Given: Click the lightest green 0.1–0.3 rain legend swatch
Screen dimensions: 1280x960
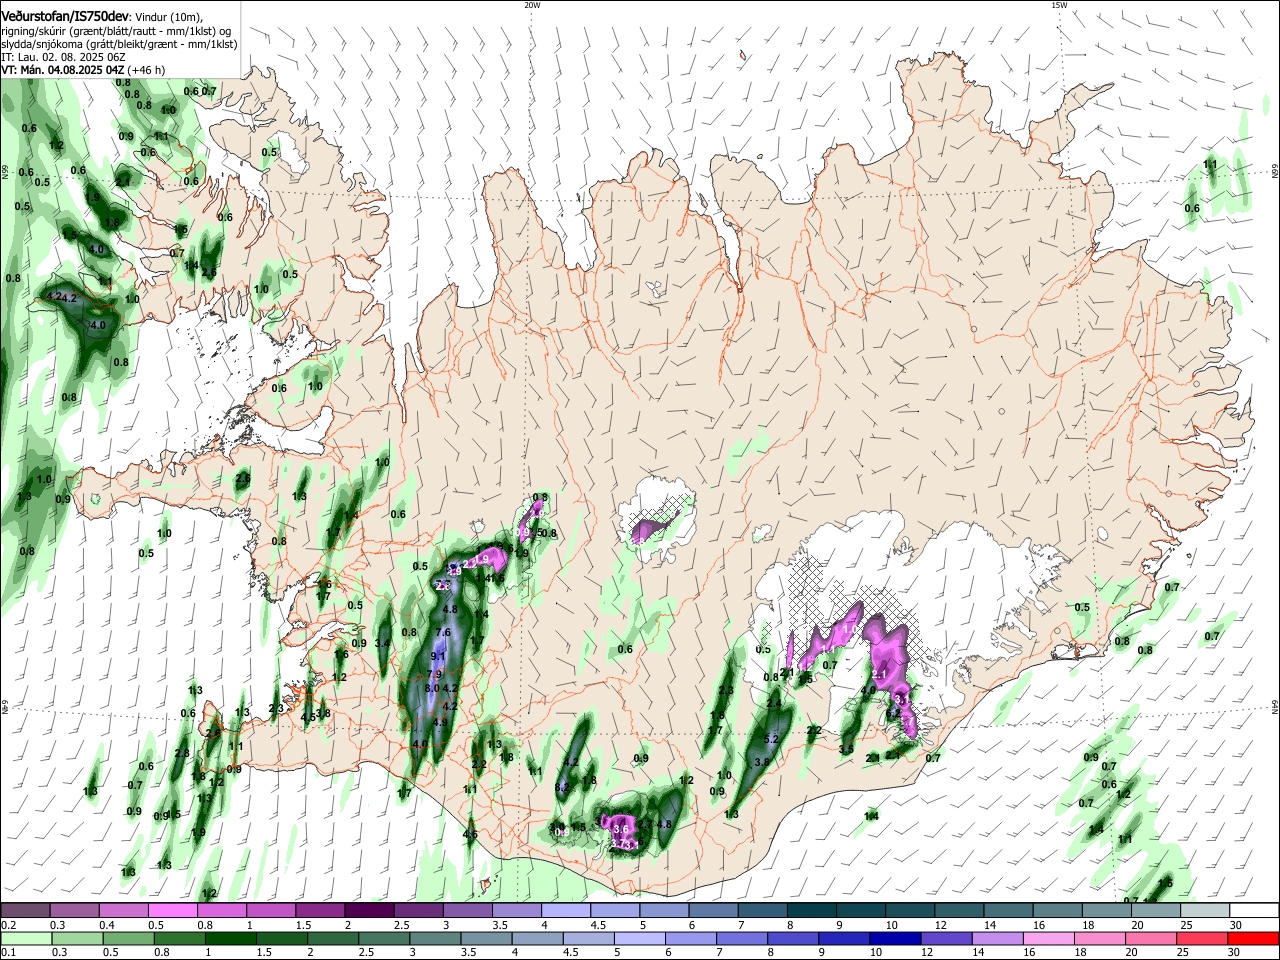Looking at the screenshot, I should tap(25, 938).
